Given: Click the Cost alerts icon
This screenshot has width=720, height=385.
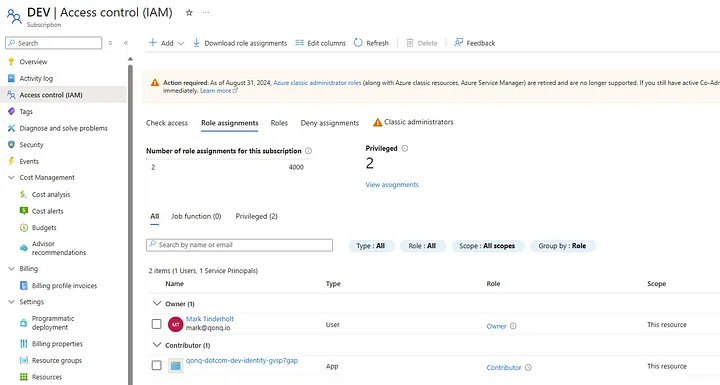Looking at the screenshot, I should click(x=23, y=211).
